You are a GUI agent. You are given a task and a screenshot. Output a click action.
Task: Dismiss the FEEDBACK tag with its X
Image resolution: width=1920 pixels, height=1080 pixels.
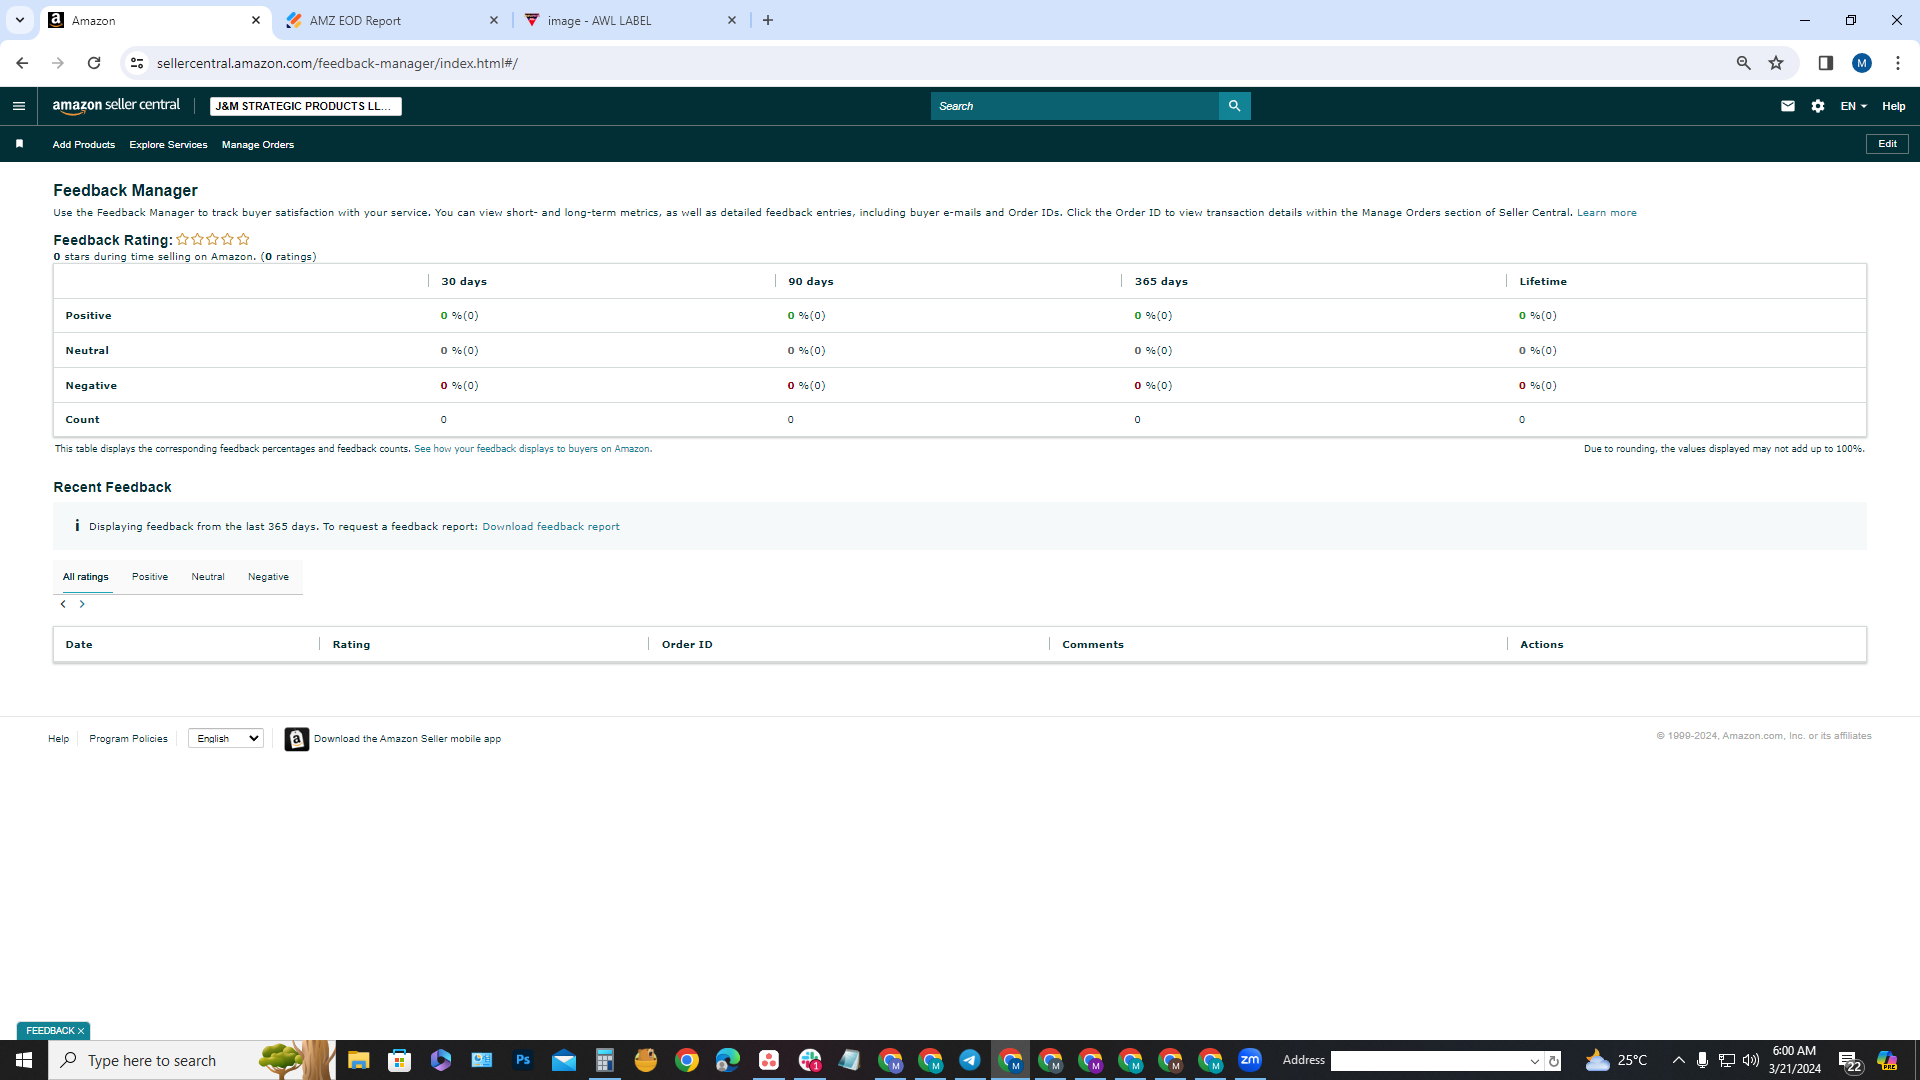81,1031
